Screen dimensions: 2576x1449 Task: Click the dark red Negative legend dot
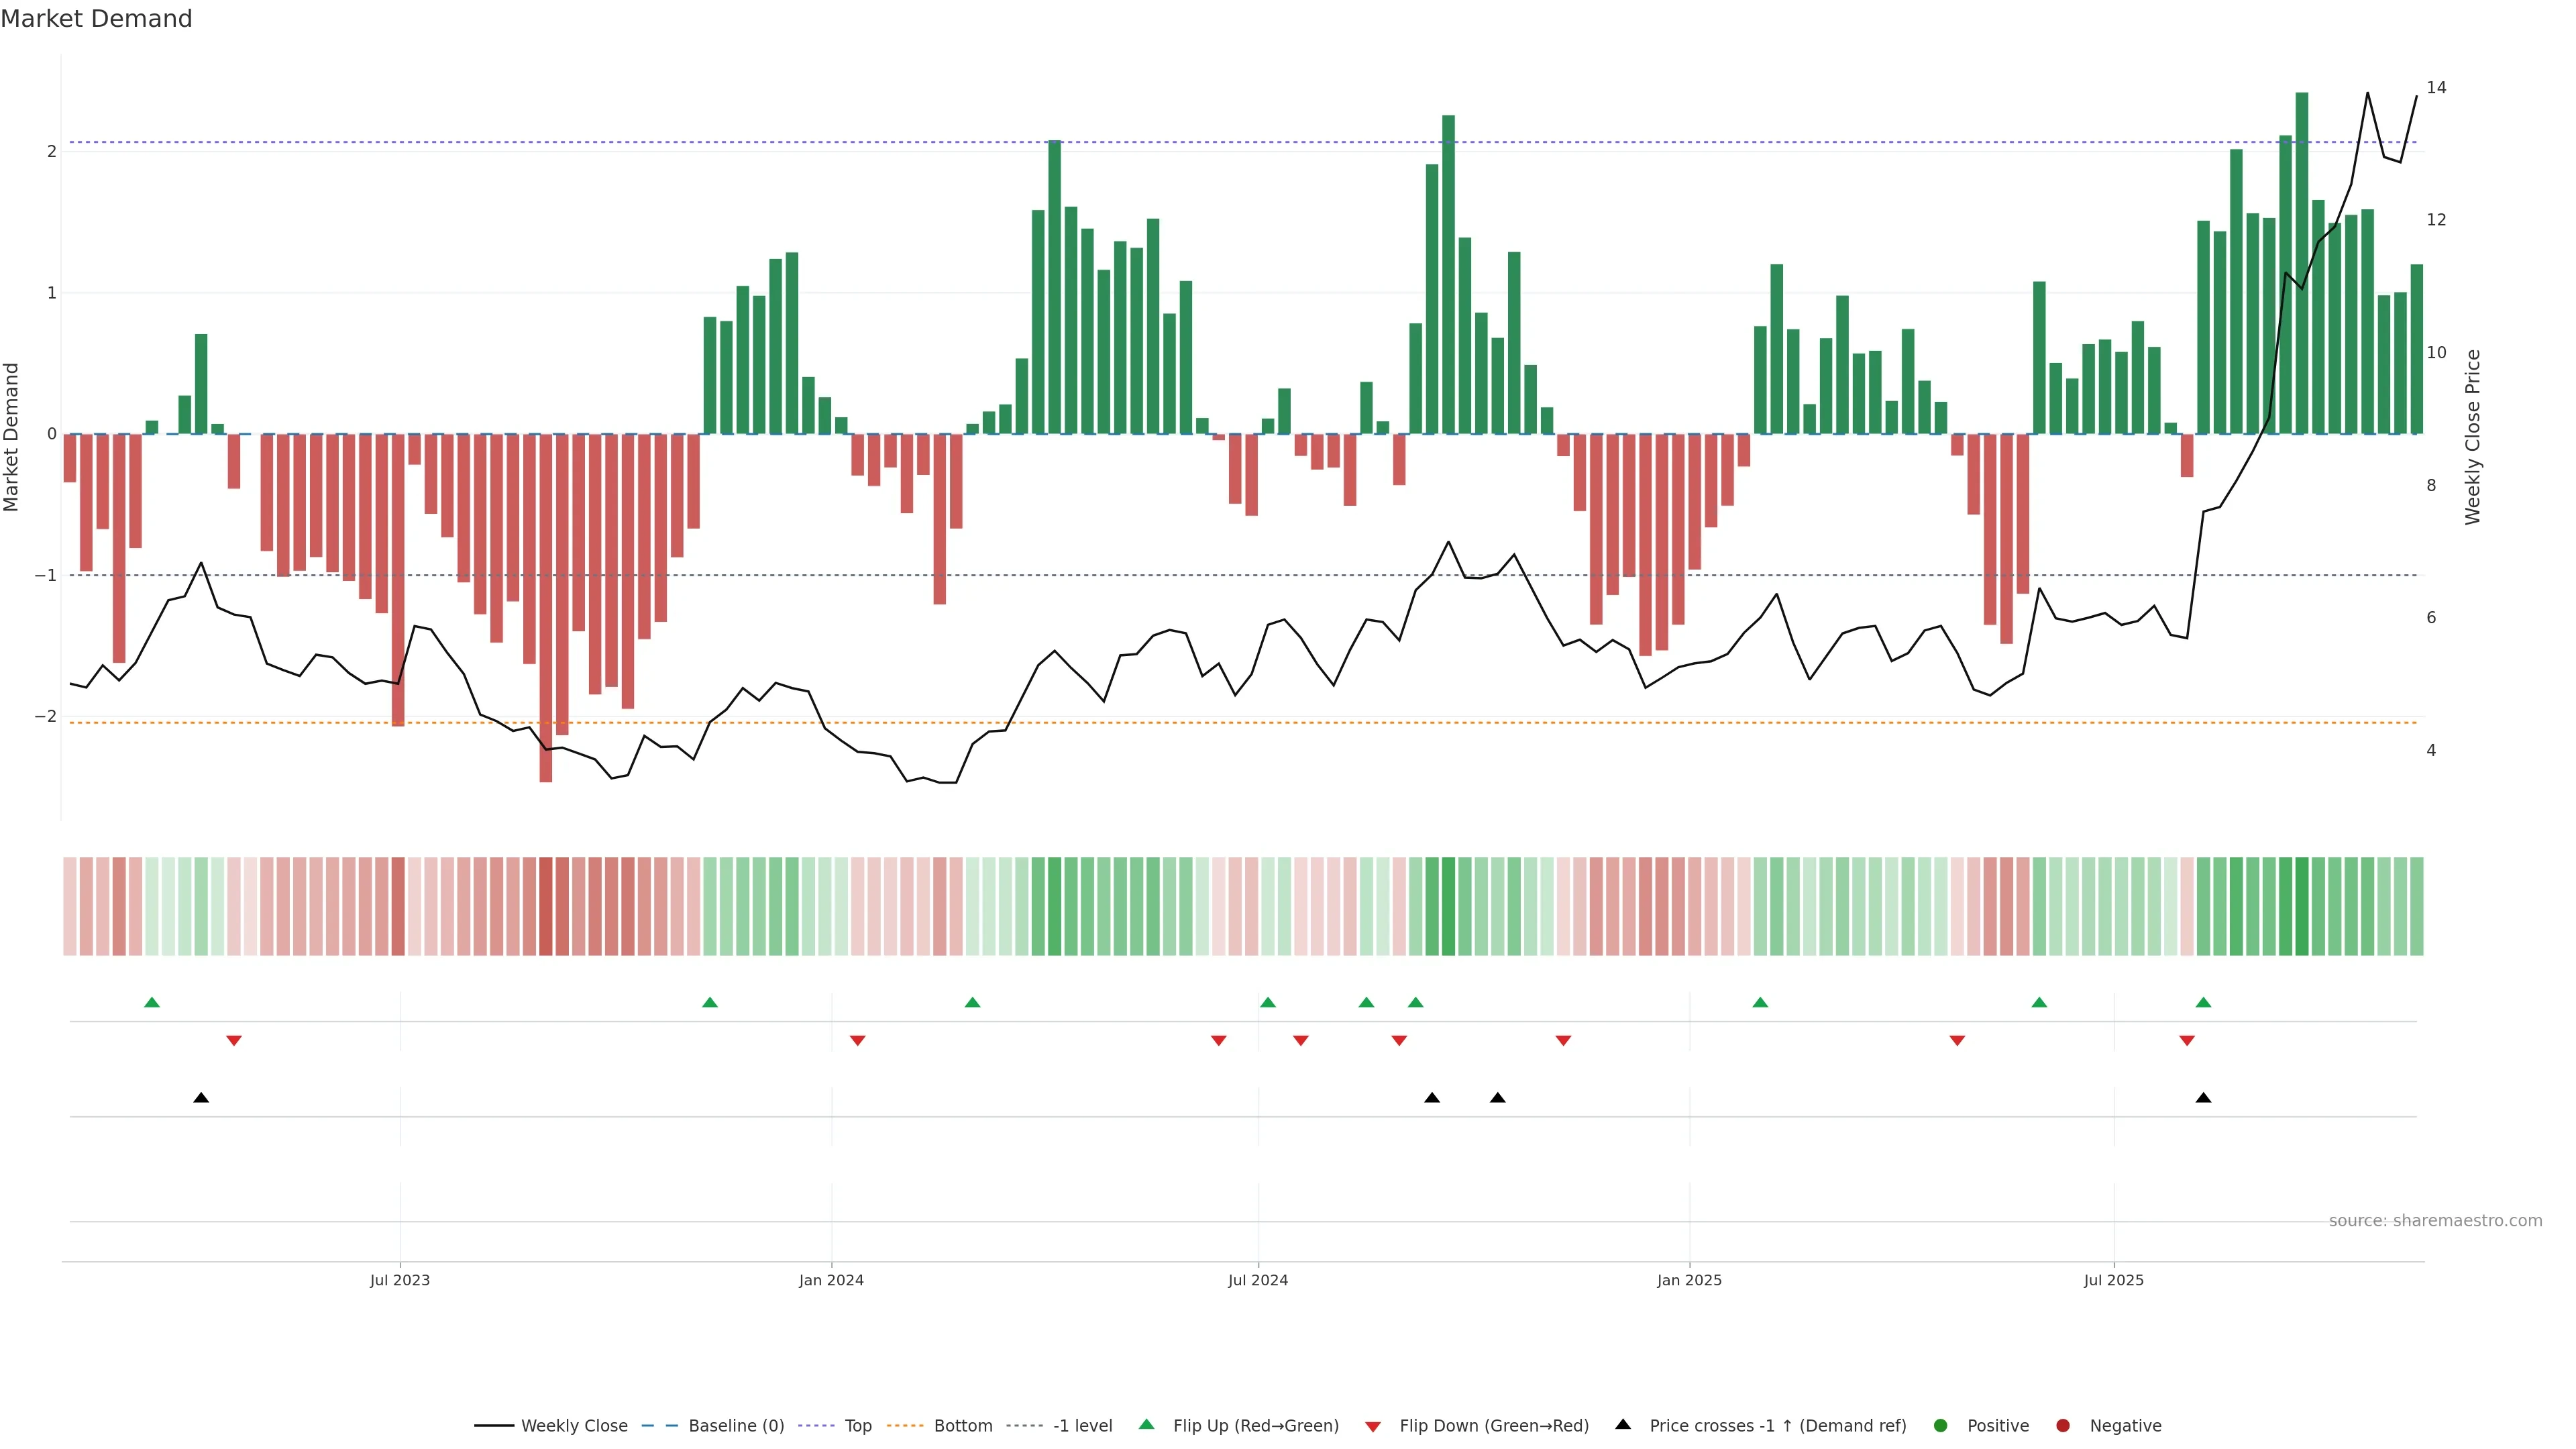click(x=2063, y=1425)
